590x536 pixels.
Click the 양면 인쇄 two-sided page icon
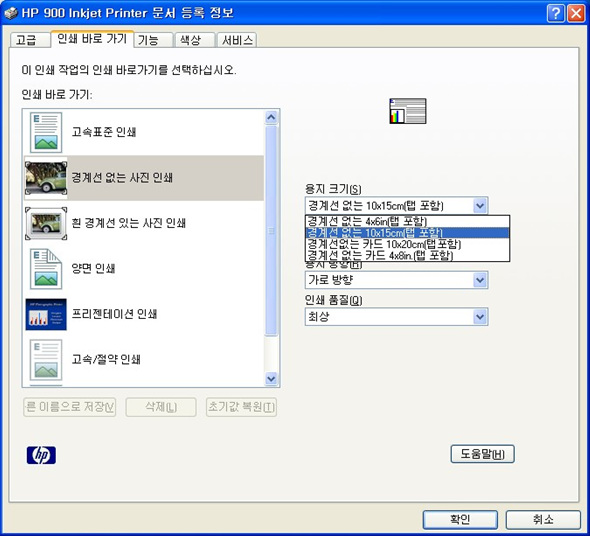click(46, 269)
